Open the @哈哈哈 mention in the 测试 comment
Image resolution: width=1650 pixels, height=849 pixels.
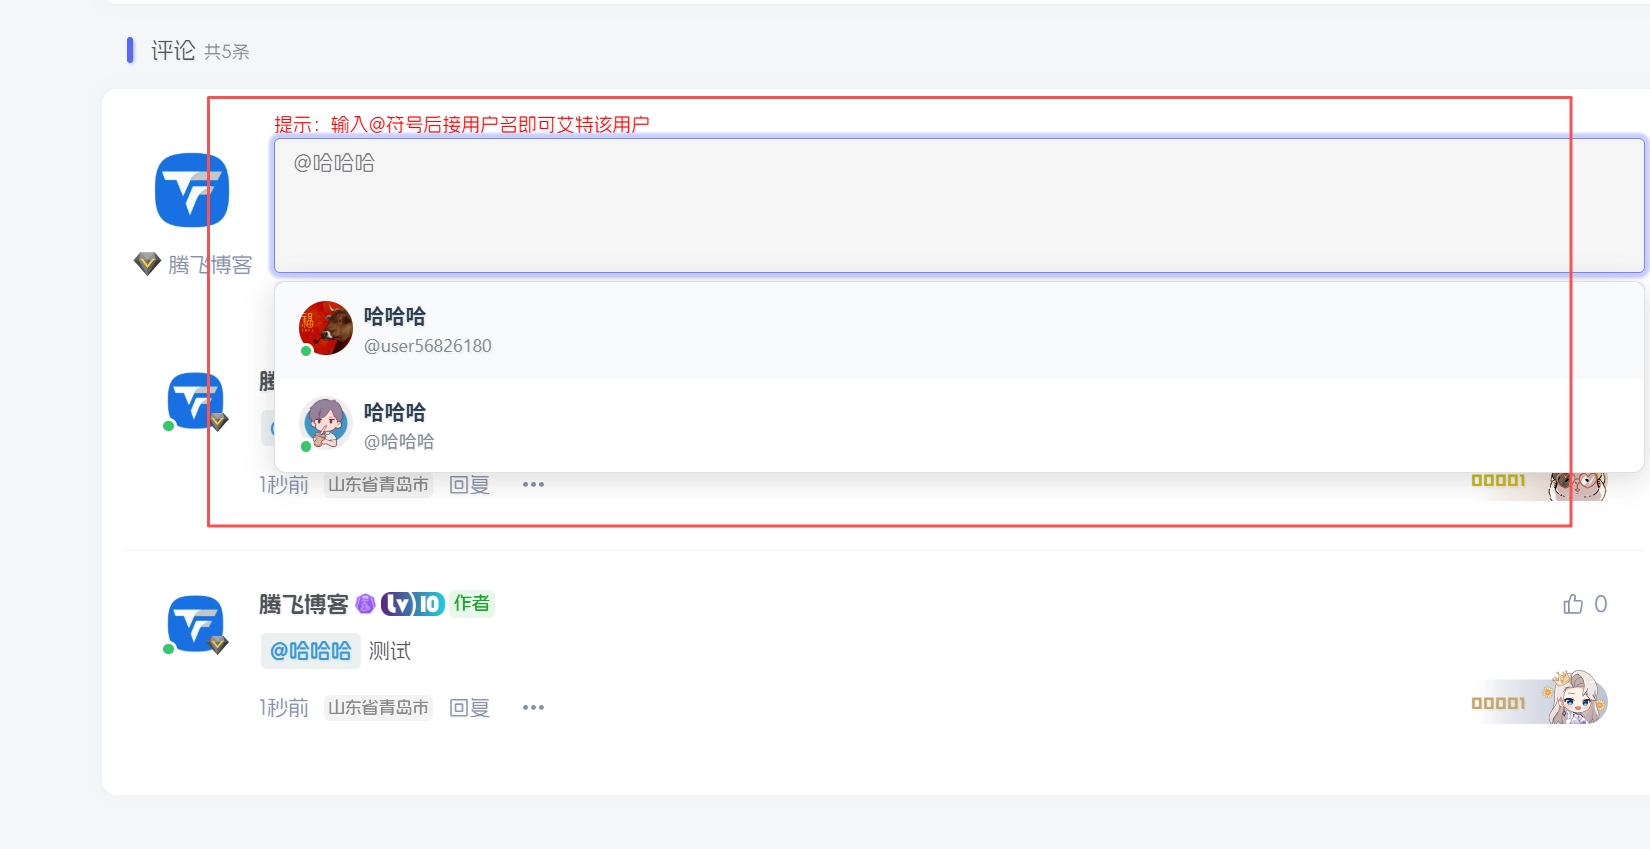tap(310, 651)
